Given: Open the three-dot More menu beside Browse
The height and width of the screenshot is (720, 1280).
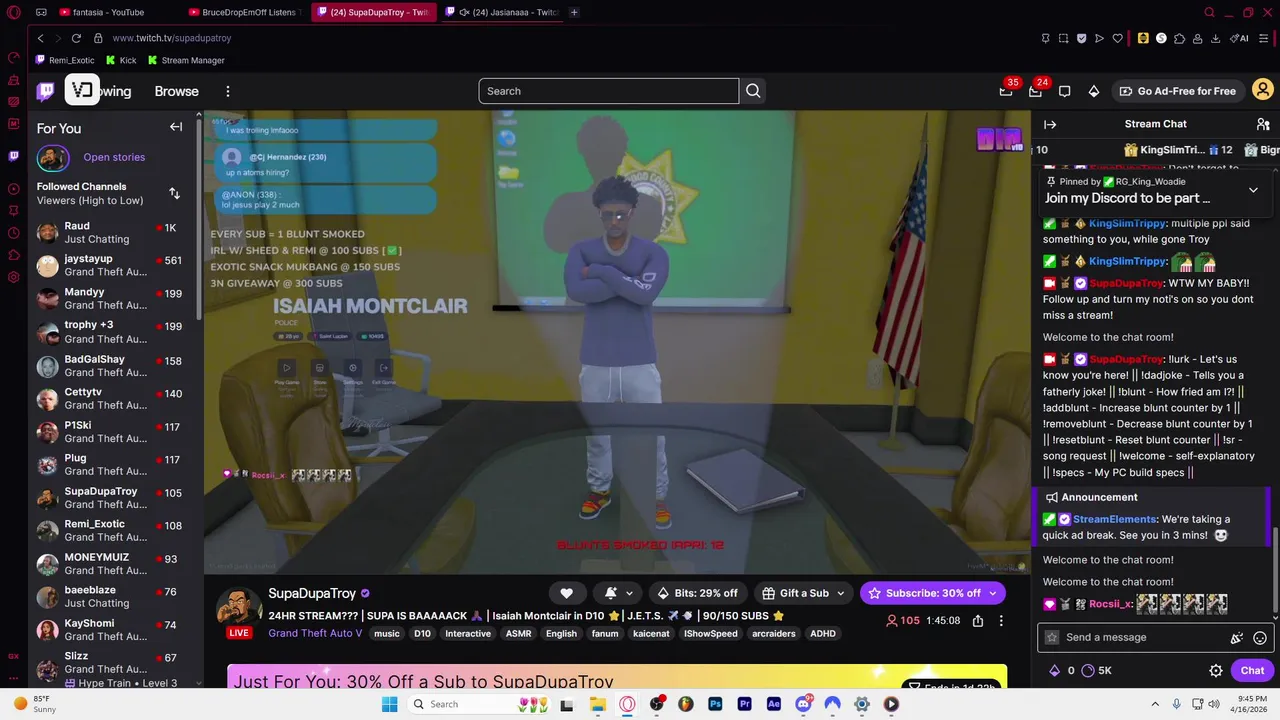Looking at the screenshot, I should pyautogui.click(x=227, y=91).
